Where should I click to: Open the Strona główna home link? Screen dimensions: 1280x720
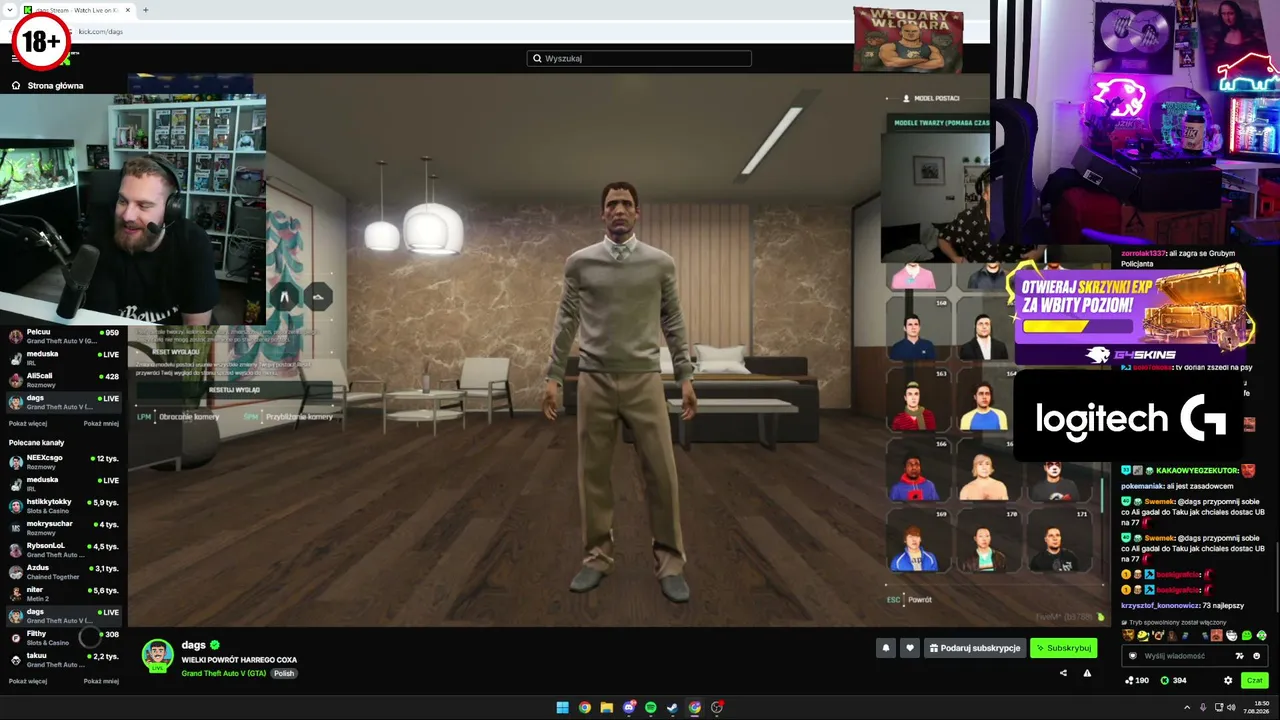(x=47, y=86)
